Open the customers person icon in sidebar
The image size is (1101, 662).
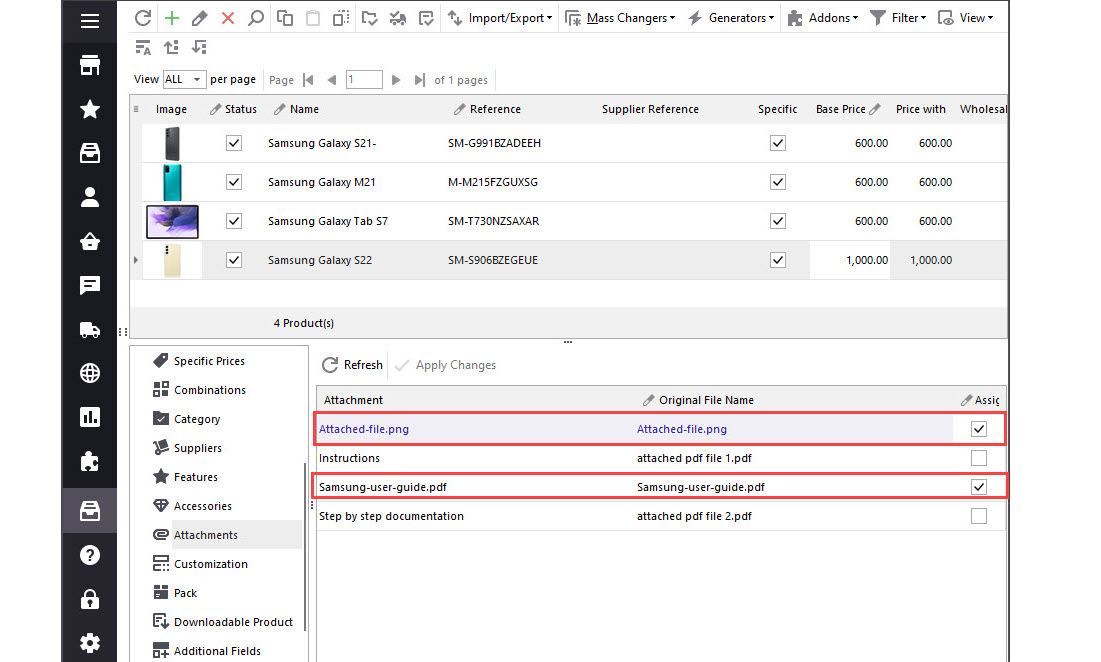(x=90, y=197)
